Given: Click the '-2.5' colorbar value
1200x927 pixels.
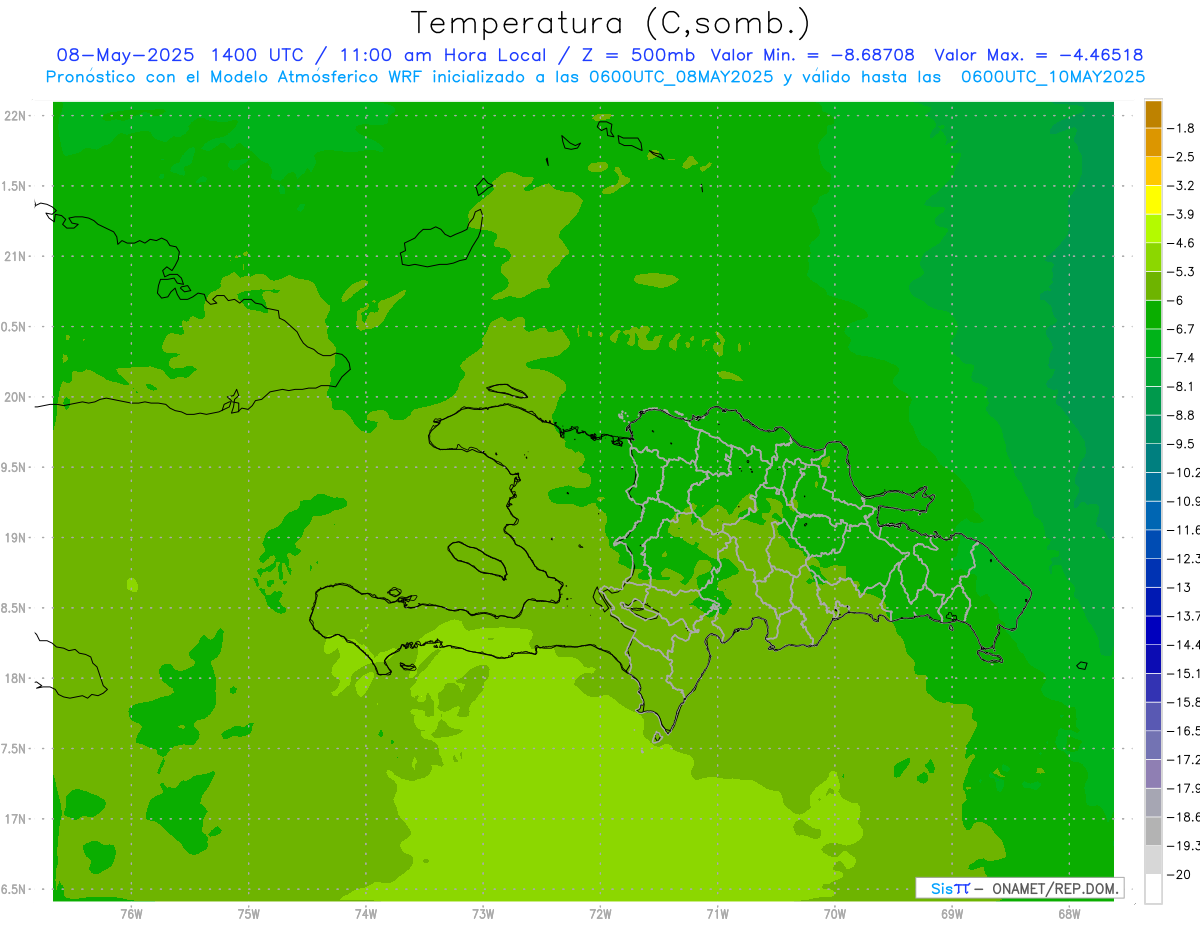Looking at the screenshot, I should pos(1182,157).
